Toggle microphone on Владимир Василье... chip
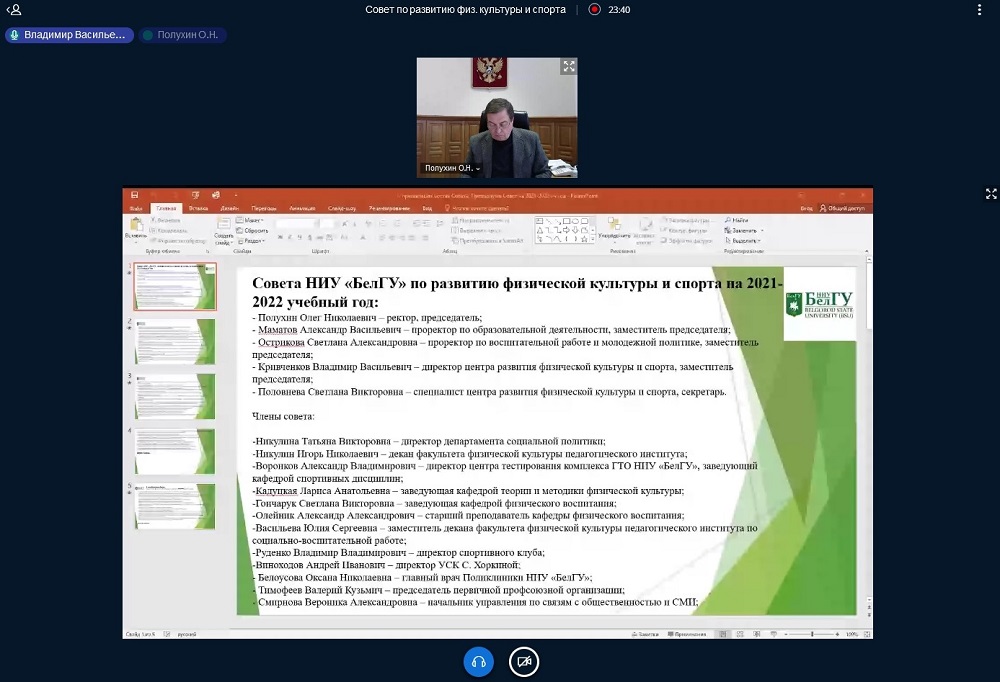The image size is (1000, 682). coord(14,35)
